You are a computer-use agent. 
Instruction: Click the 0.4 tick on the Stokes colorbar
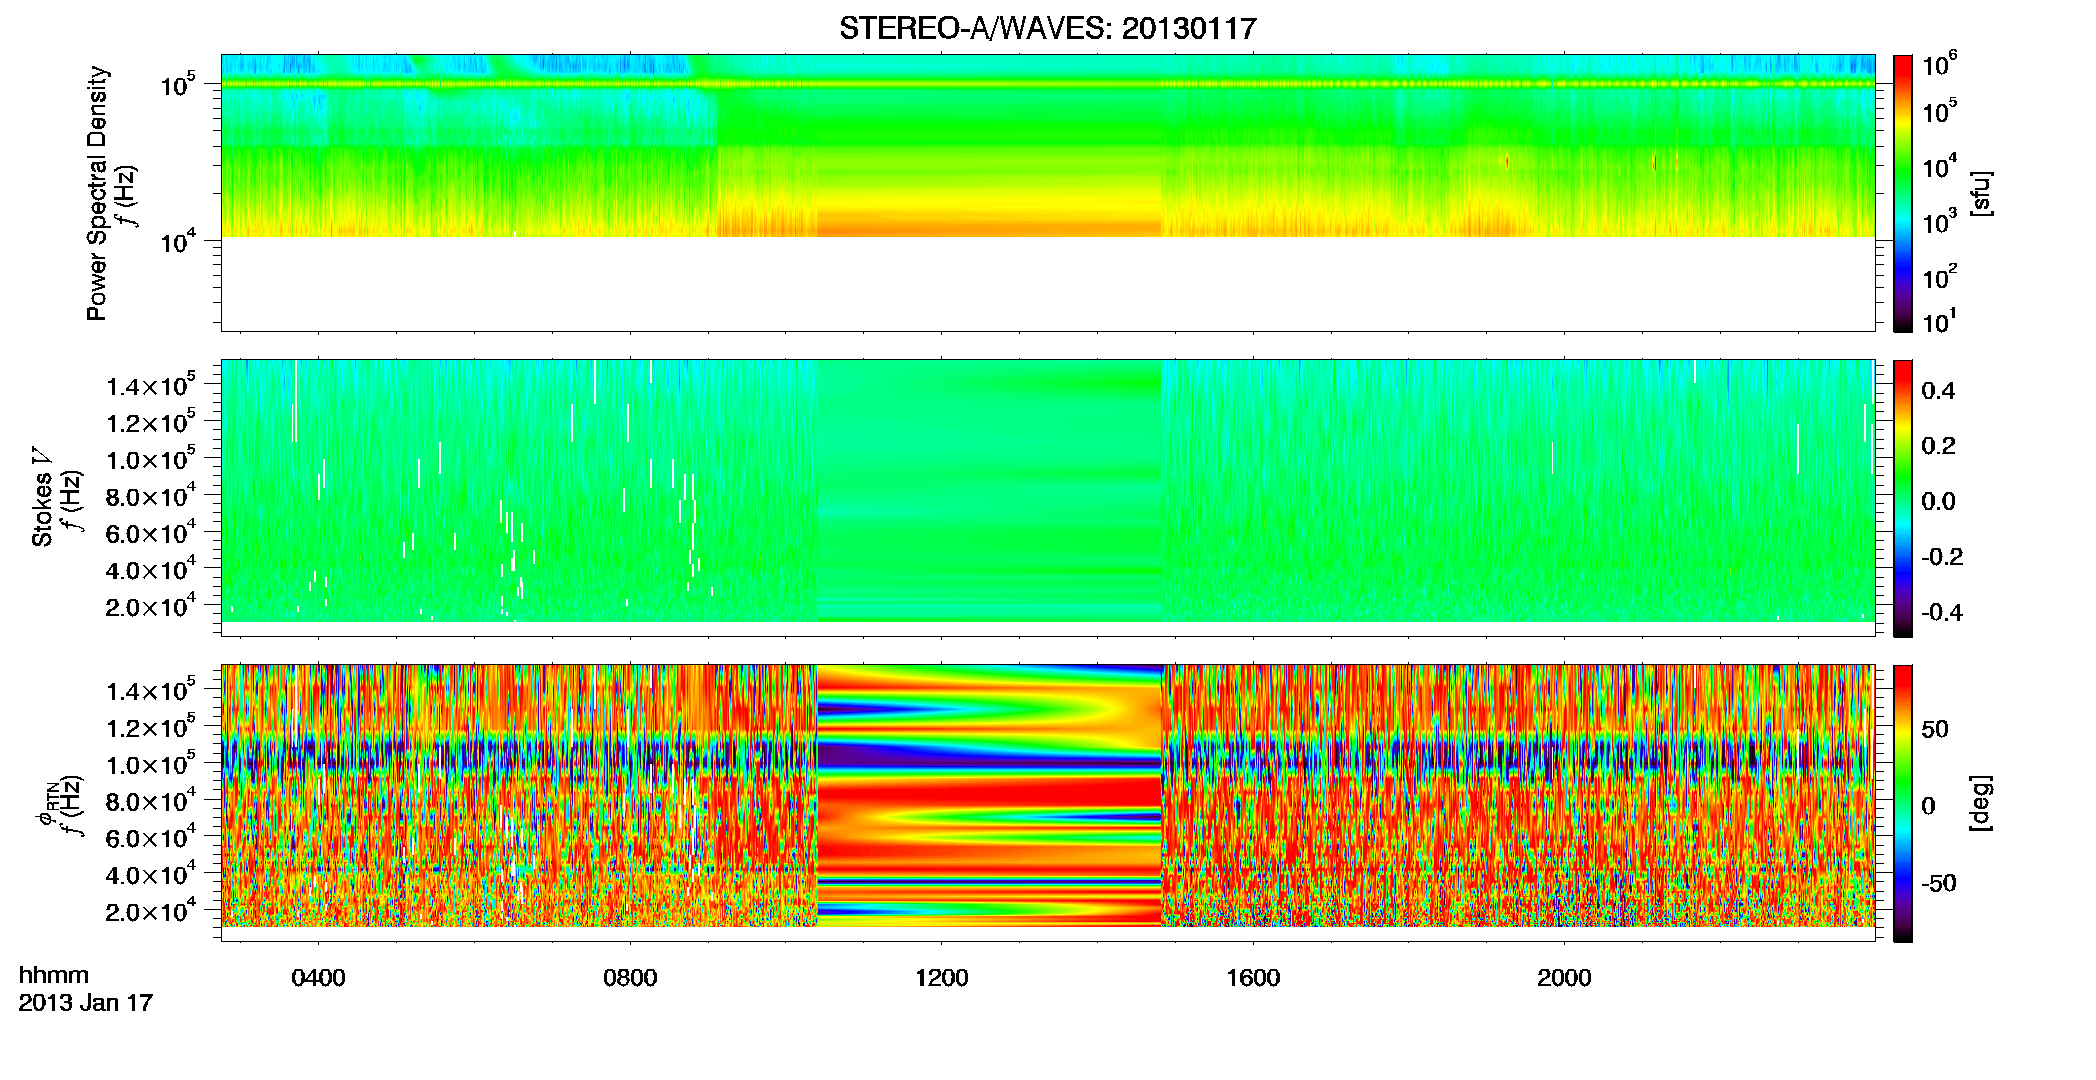(x=1938, y=391)
